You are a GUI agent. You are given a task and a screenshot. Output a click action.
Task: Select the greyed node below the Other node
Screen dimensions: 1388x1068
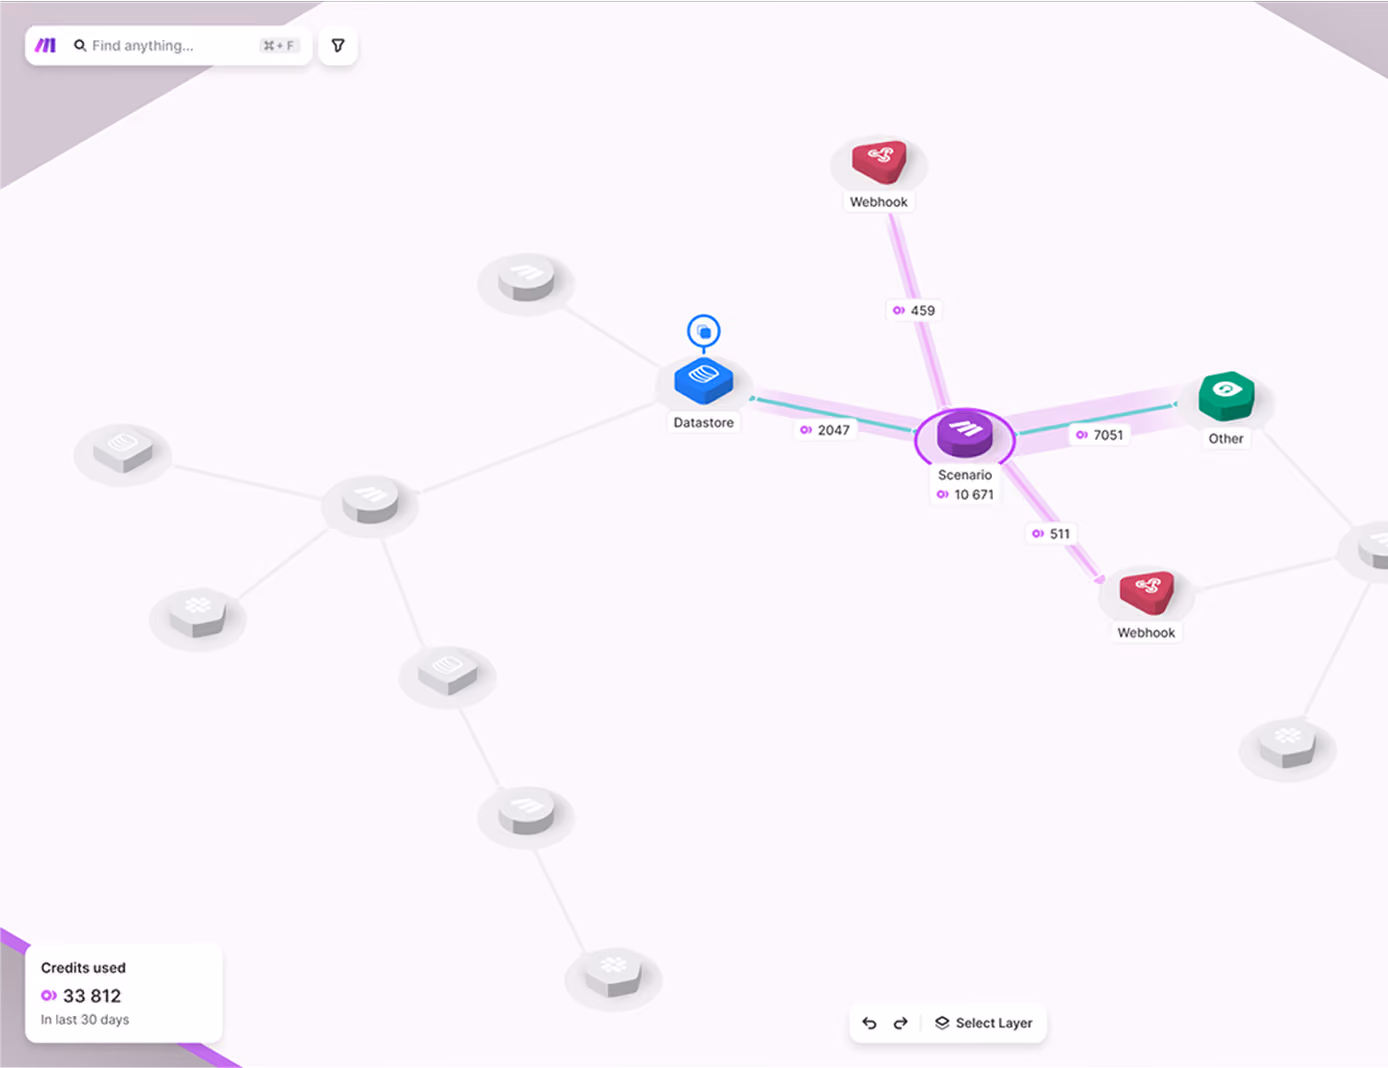(x=1287, y=744)
